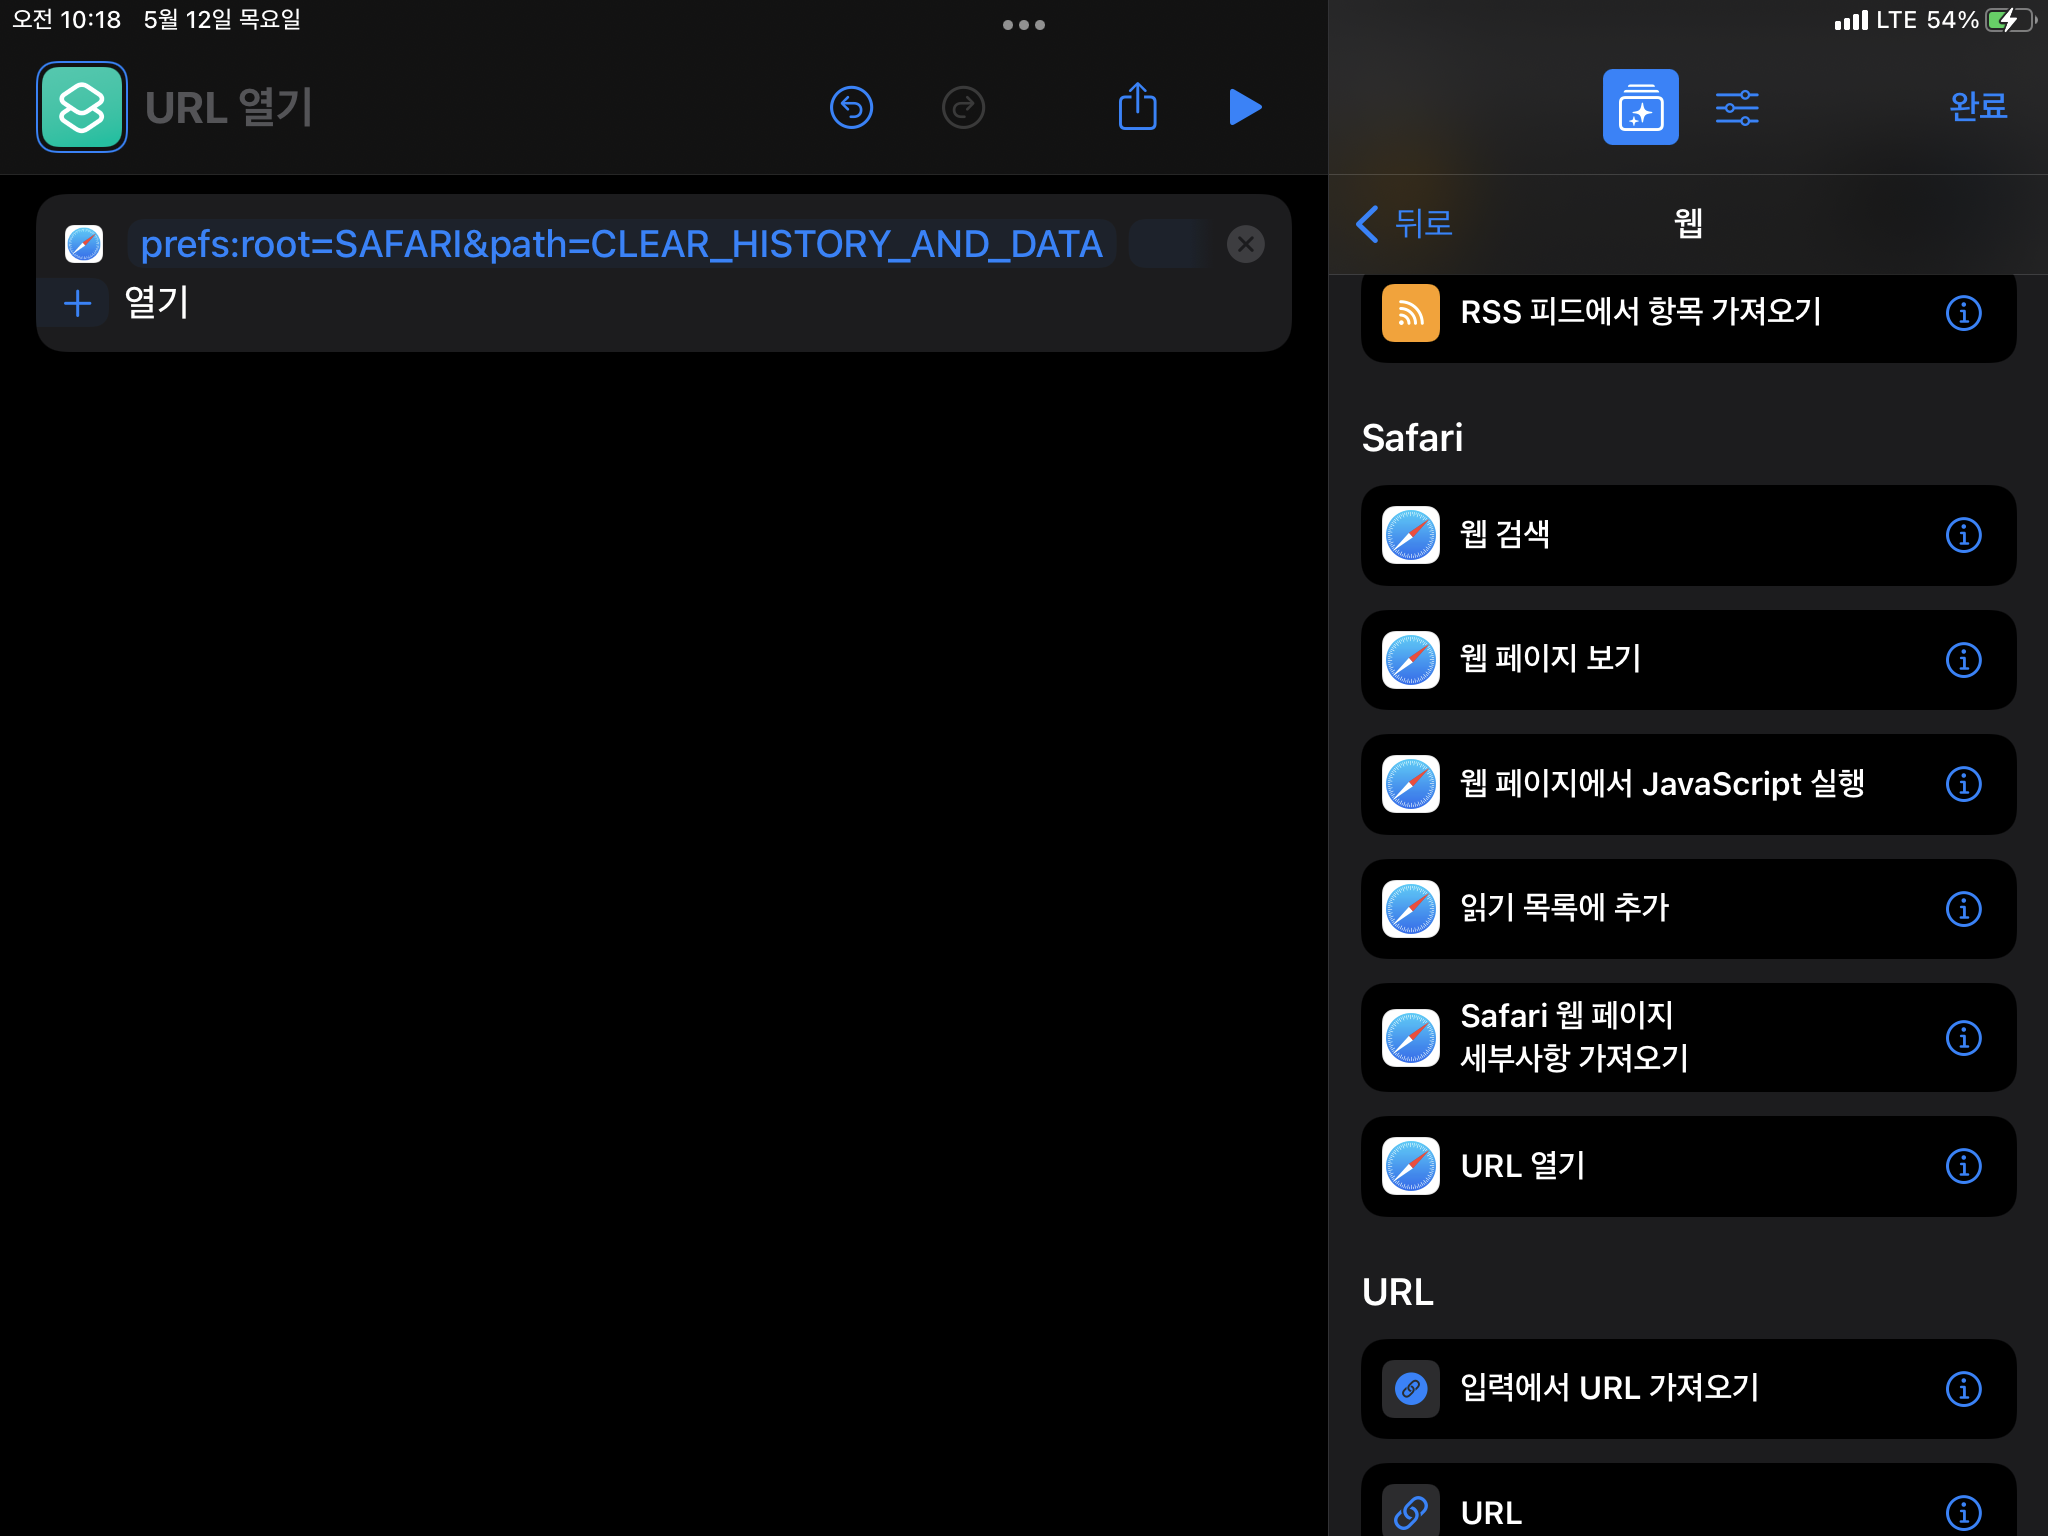Tap the three-dot multitasking indicator at top

1023,25
